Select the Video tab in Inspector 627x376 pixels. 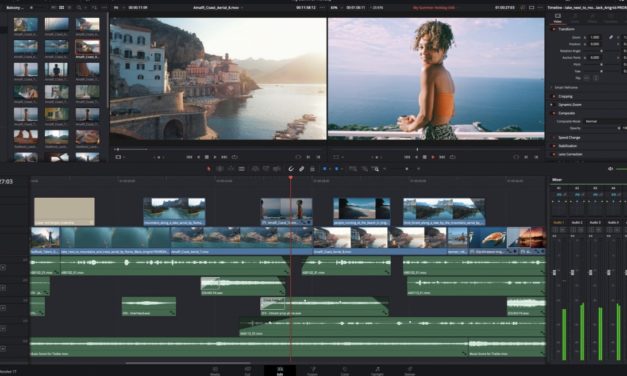(x=557, y=18)
